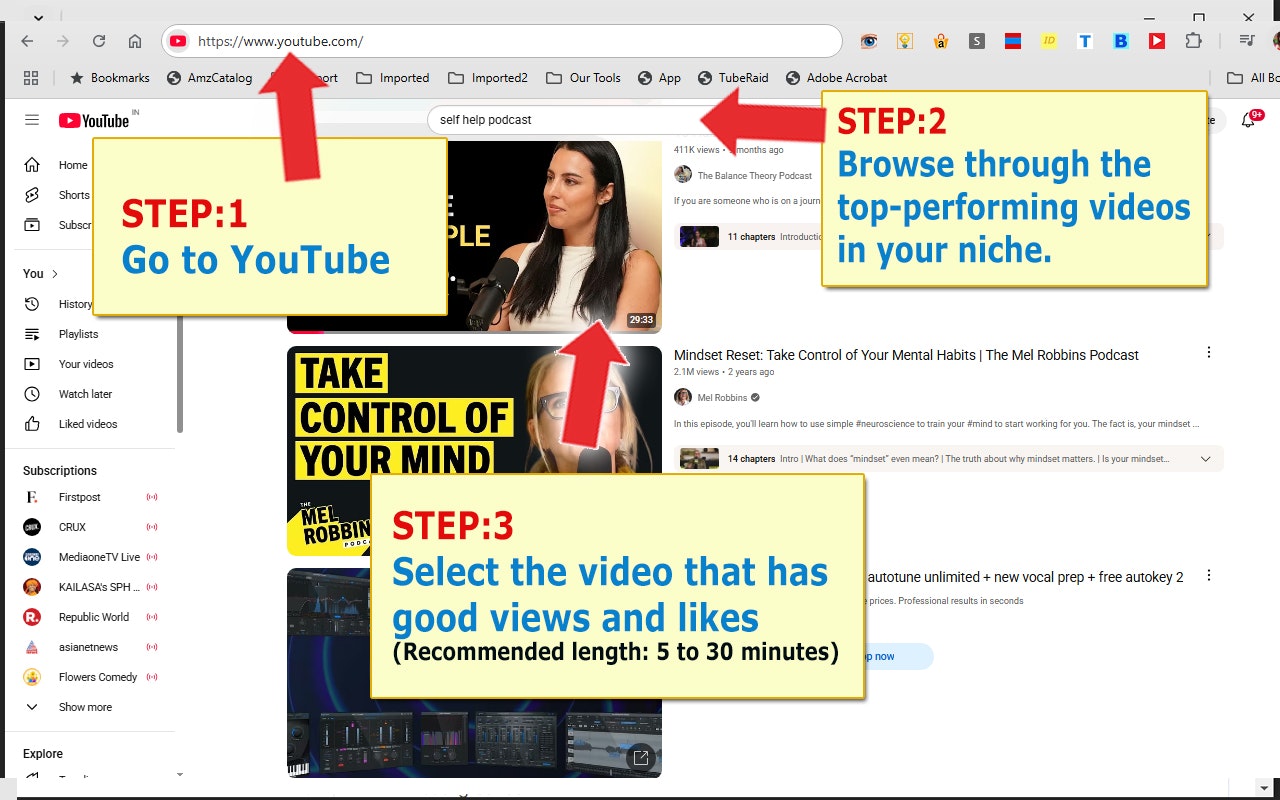
Task: Click the lightbulb extension icon
Action: click(905, 41)
